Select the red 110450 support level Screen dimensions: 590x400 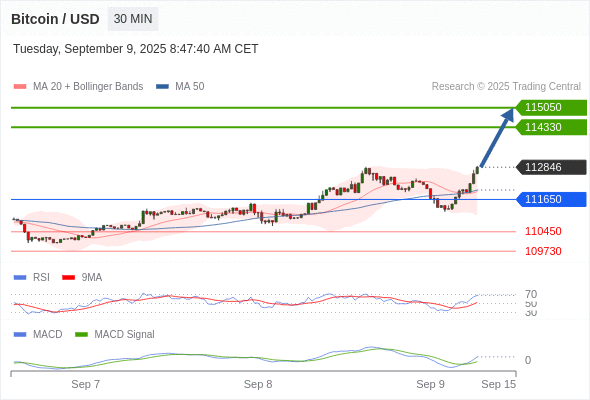[x=543, y=231]
